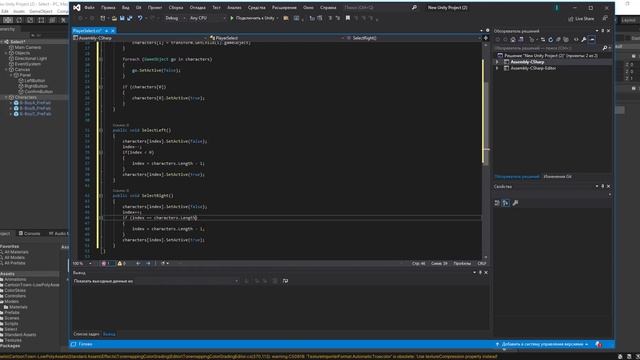Click the Visual Studio logo icon
This screenshot has width=640, height=360.
tap(76, 7)
